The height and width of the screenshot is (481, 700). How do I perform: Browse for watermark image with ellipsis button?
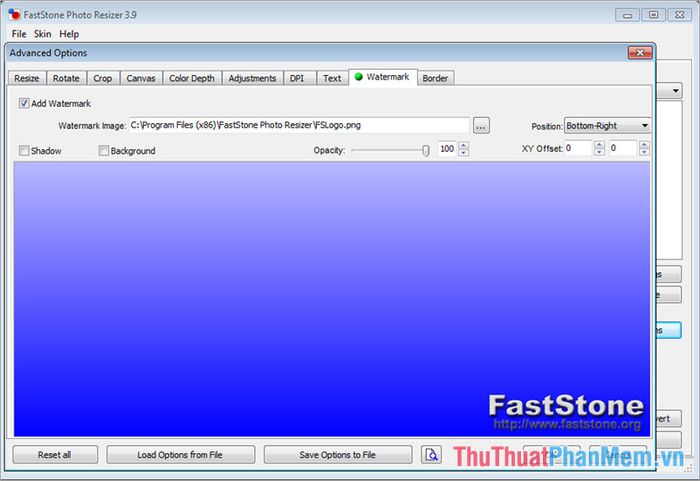[x=481, y=126]
